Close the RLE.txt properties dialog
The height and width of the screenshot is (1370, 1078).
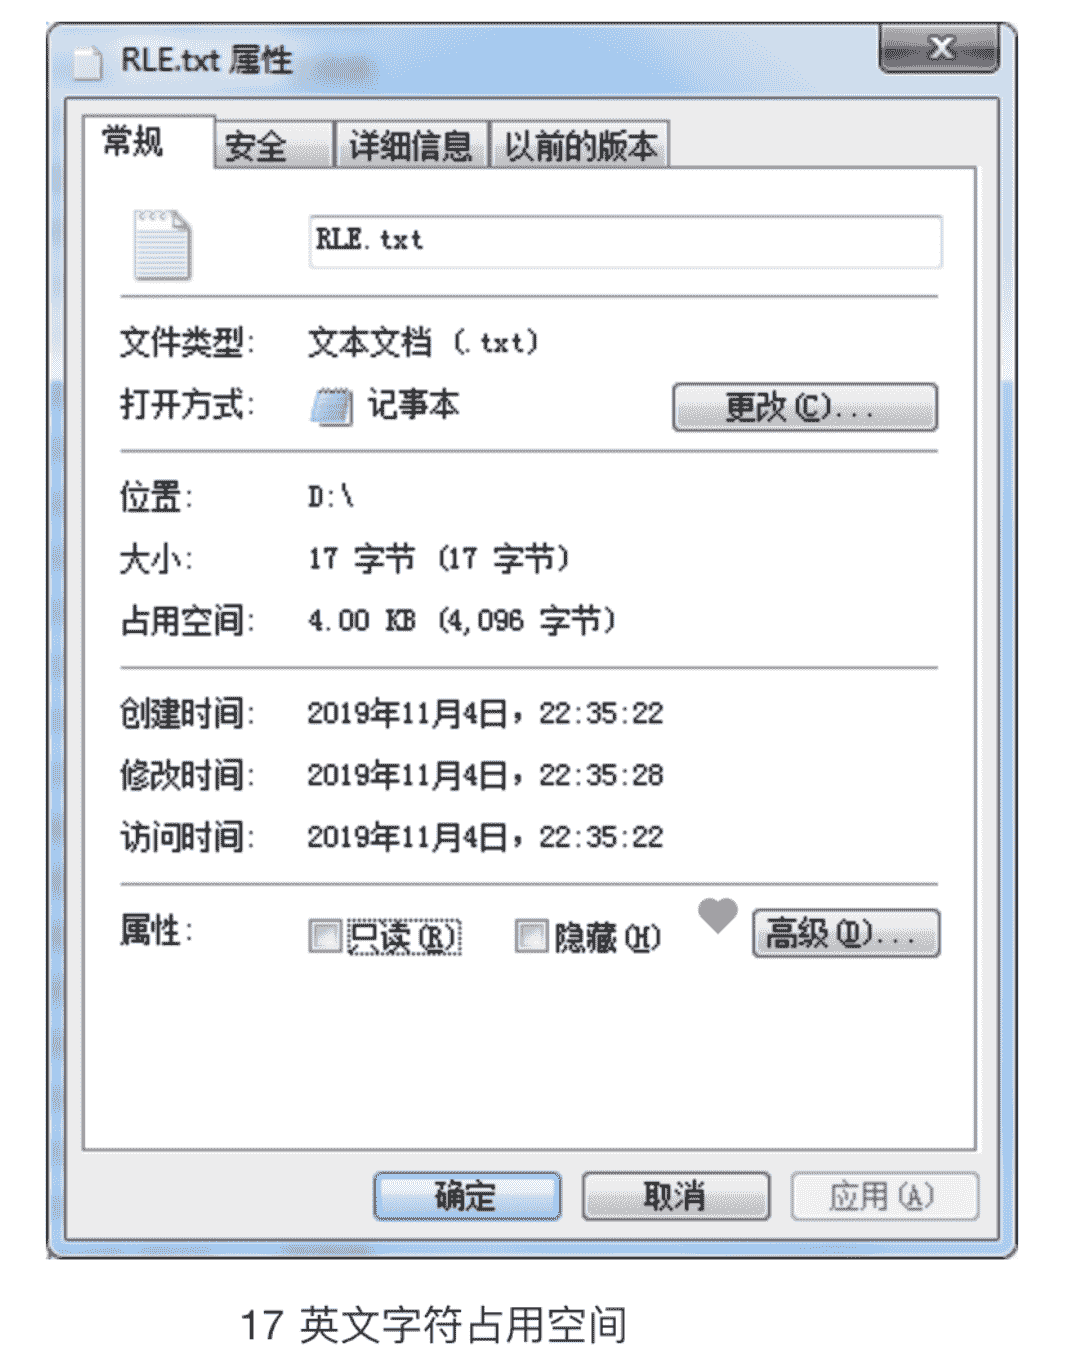[939, 49]
